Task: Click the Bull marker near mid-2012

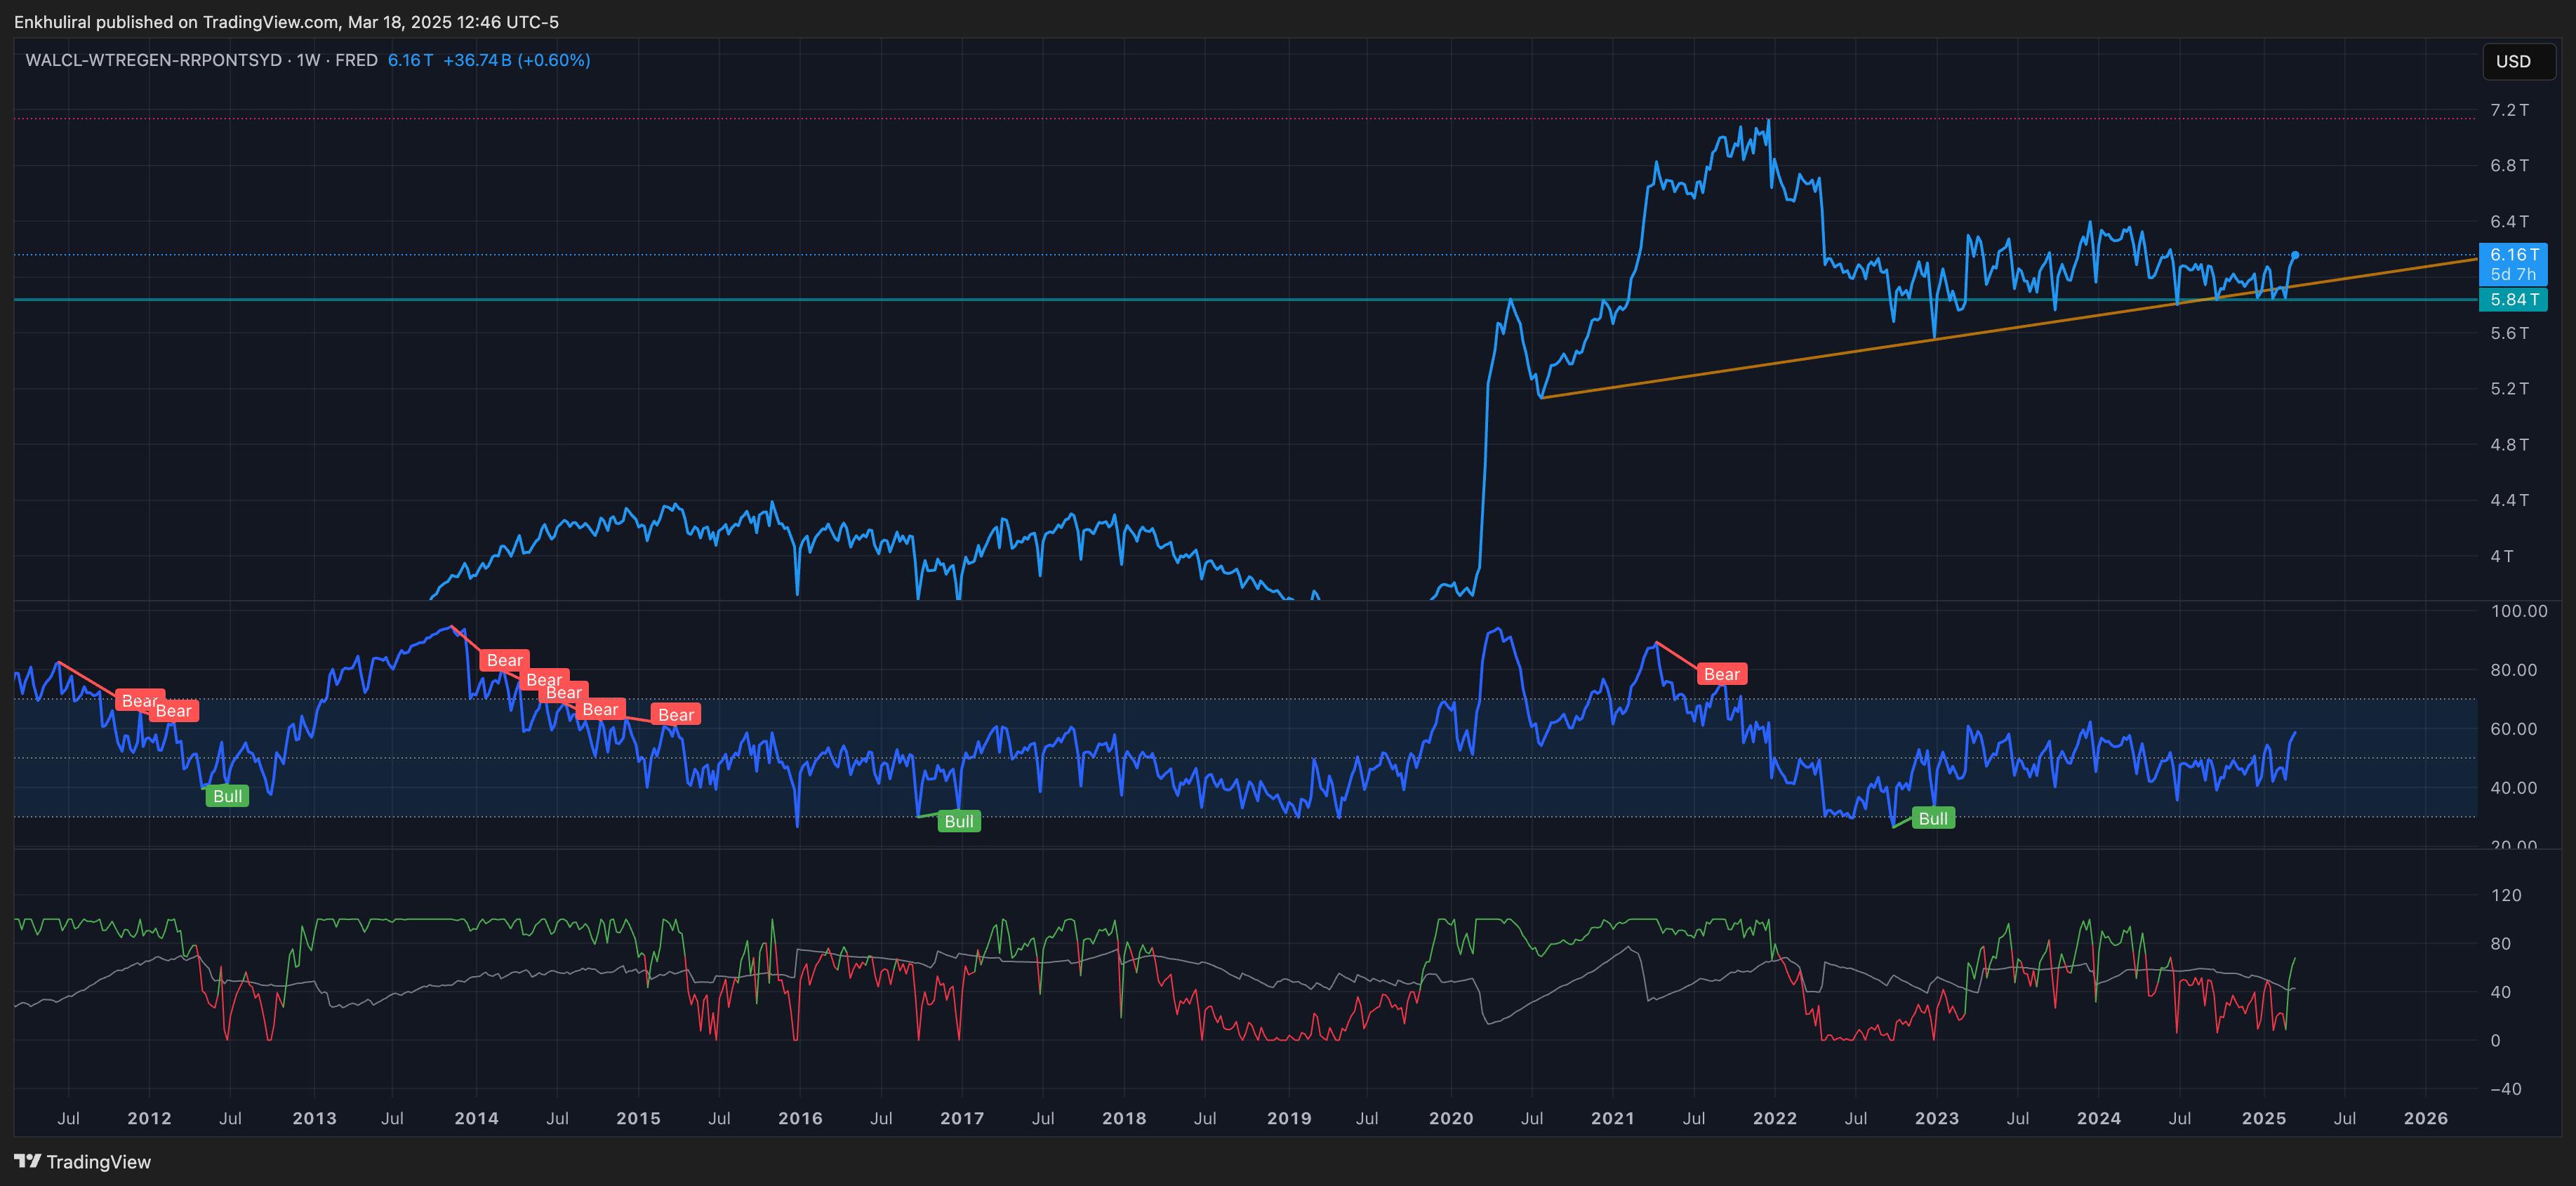Action: 227,796
